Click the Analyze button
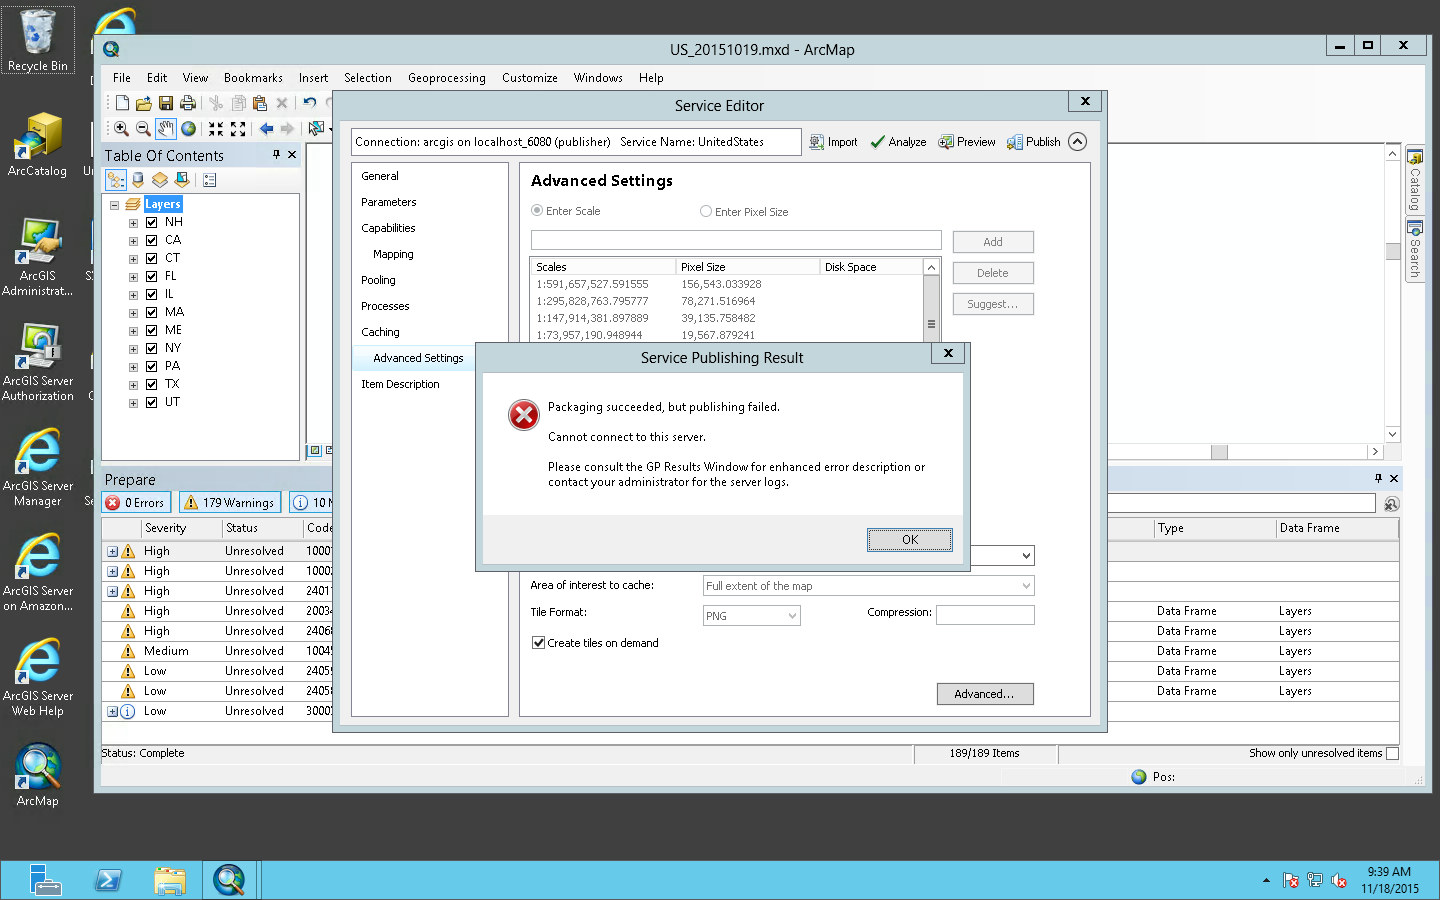 [898, 142]
